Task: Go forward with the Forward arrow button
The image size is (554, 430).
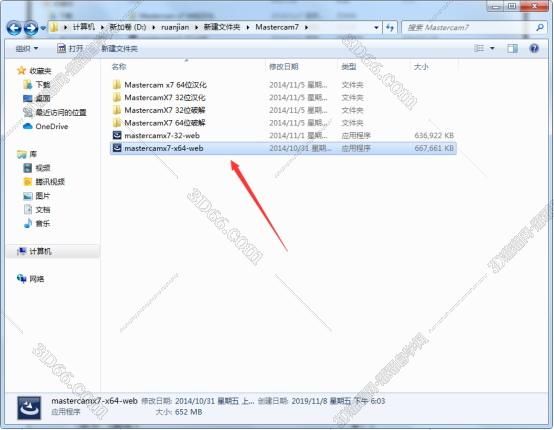Action: click(31, 28)
